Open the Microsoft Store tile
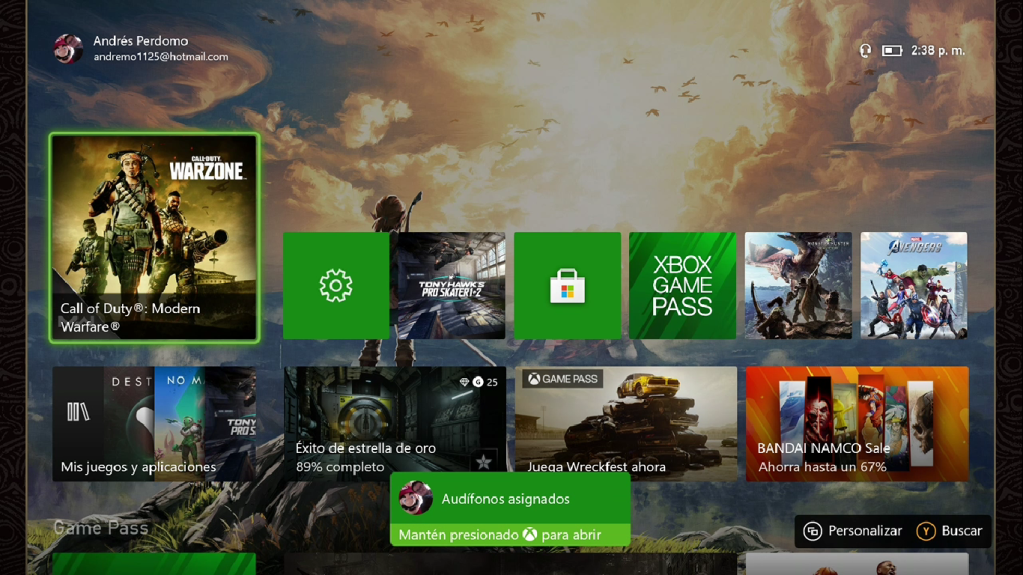Image resolution: width=1023 pixels, height=575 pixels. coord(567,286)
